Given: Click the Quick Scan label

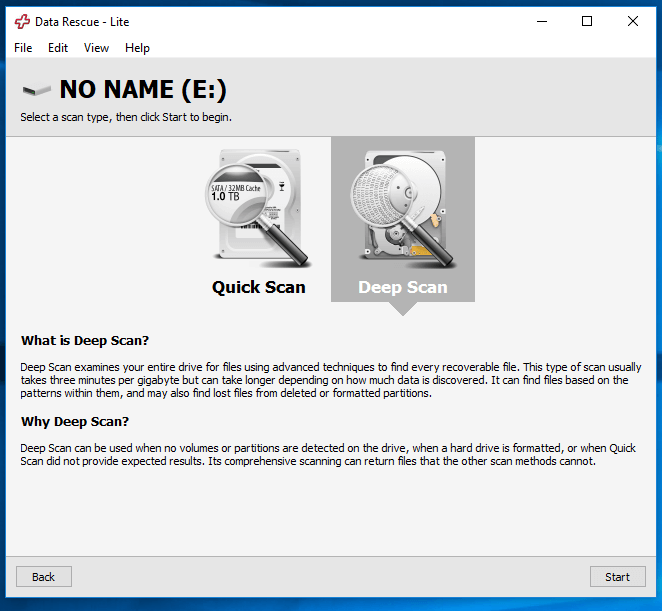Looking at the screenshot, I should click(258, 287).
